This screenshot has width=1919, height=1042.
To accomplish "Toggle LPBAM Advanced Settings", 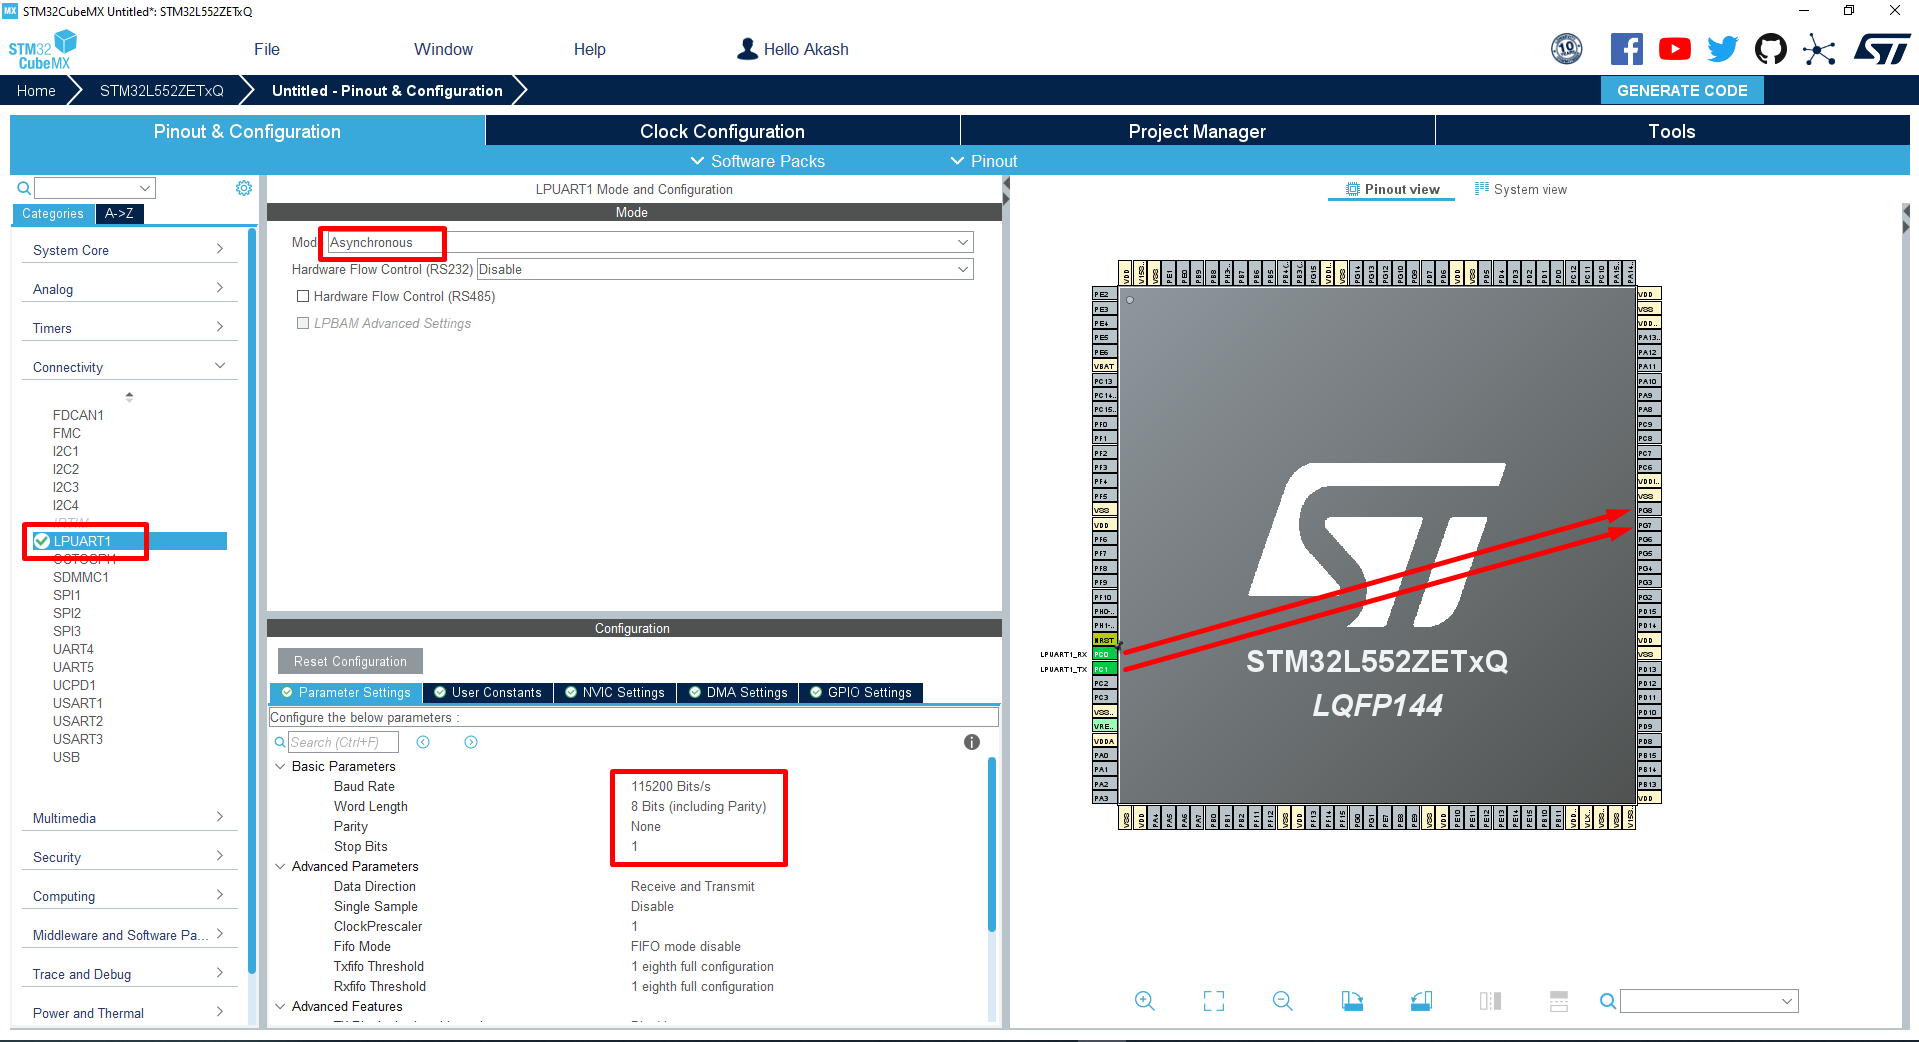I will click(x=303, y=323).
